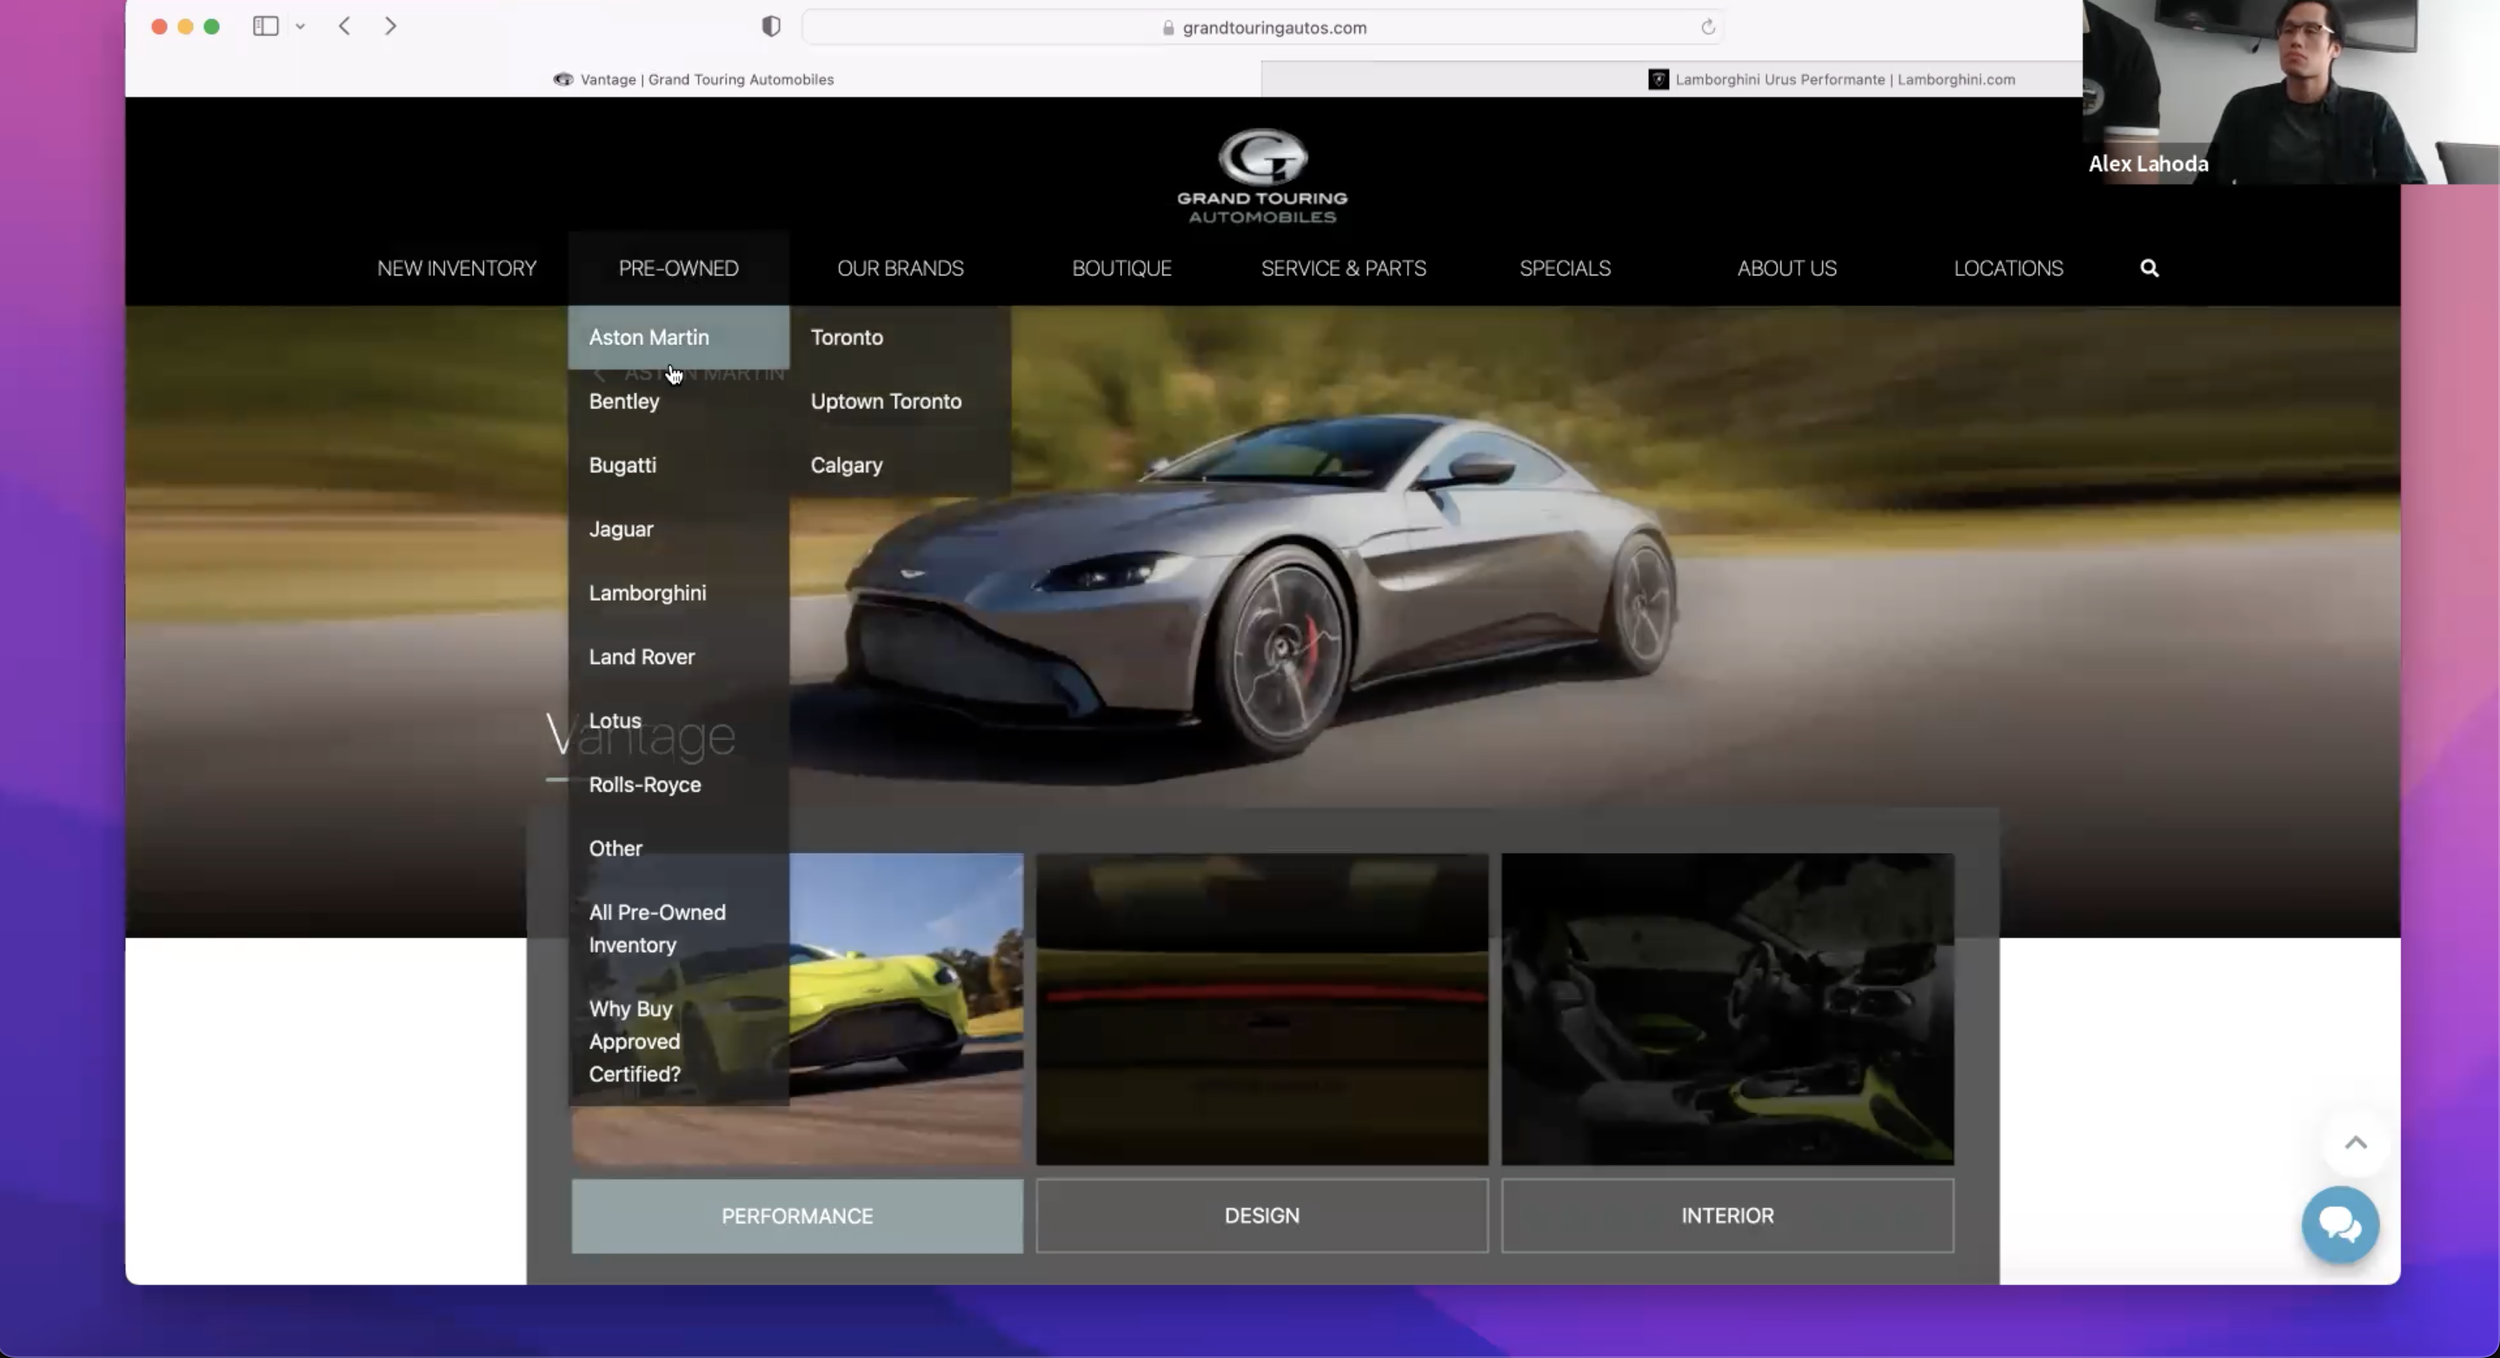Open the live chat bubble
2500x1358 pixels.
2339,1224
